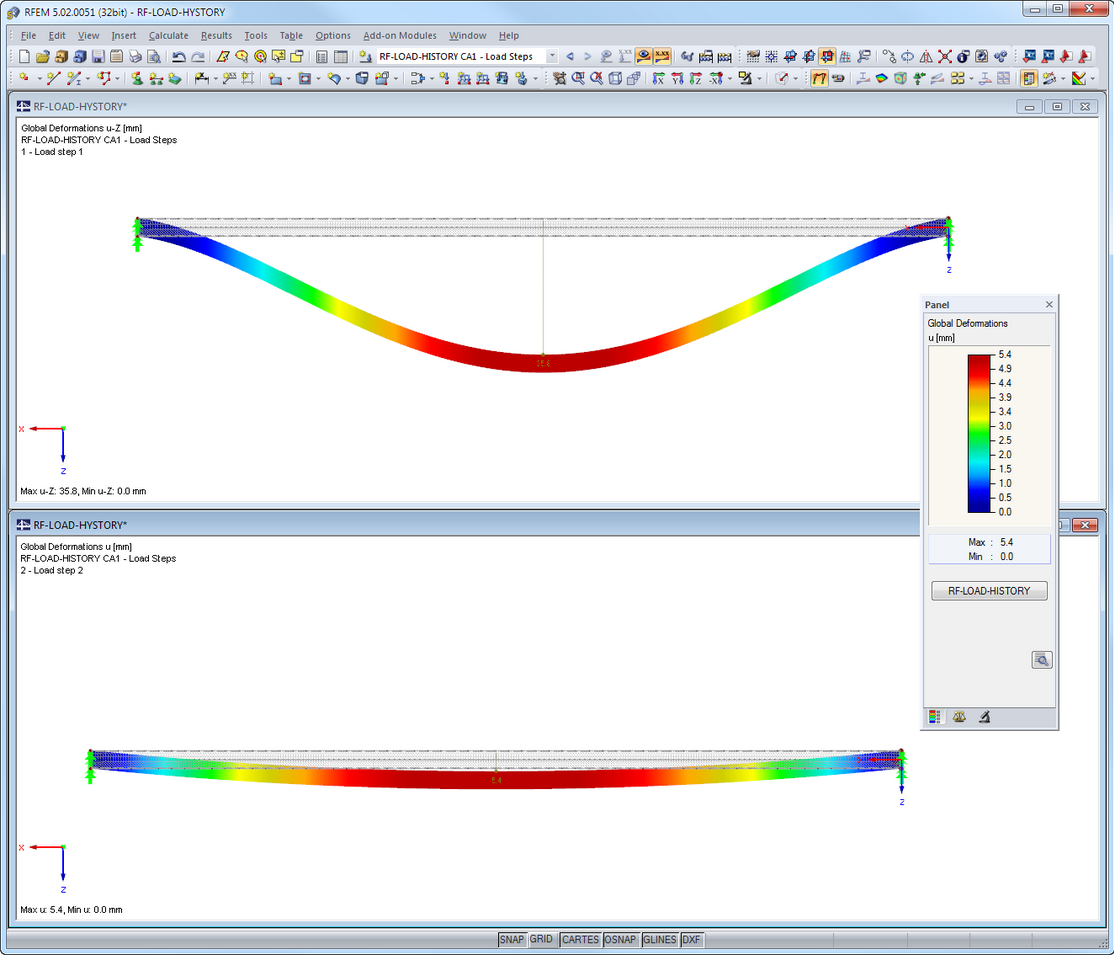Toggle OSNAP in the status bar
Image resolution: width=1114 pixels, height=955 pixels.
[620, 939]
